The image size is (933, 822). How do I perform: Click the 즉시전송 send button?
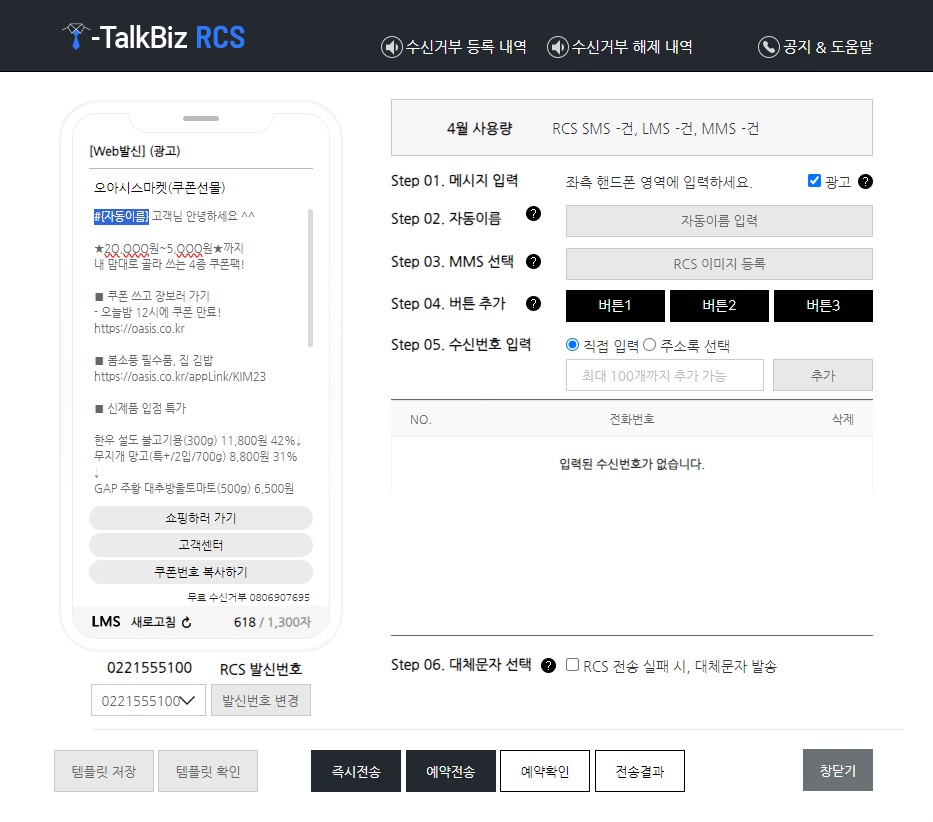click(x=355, y=770)
